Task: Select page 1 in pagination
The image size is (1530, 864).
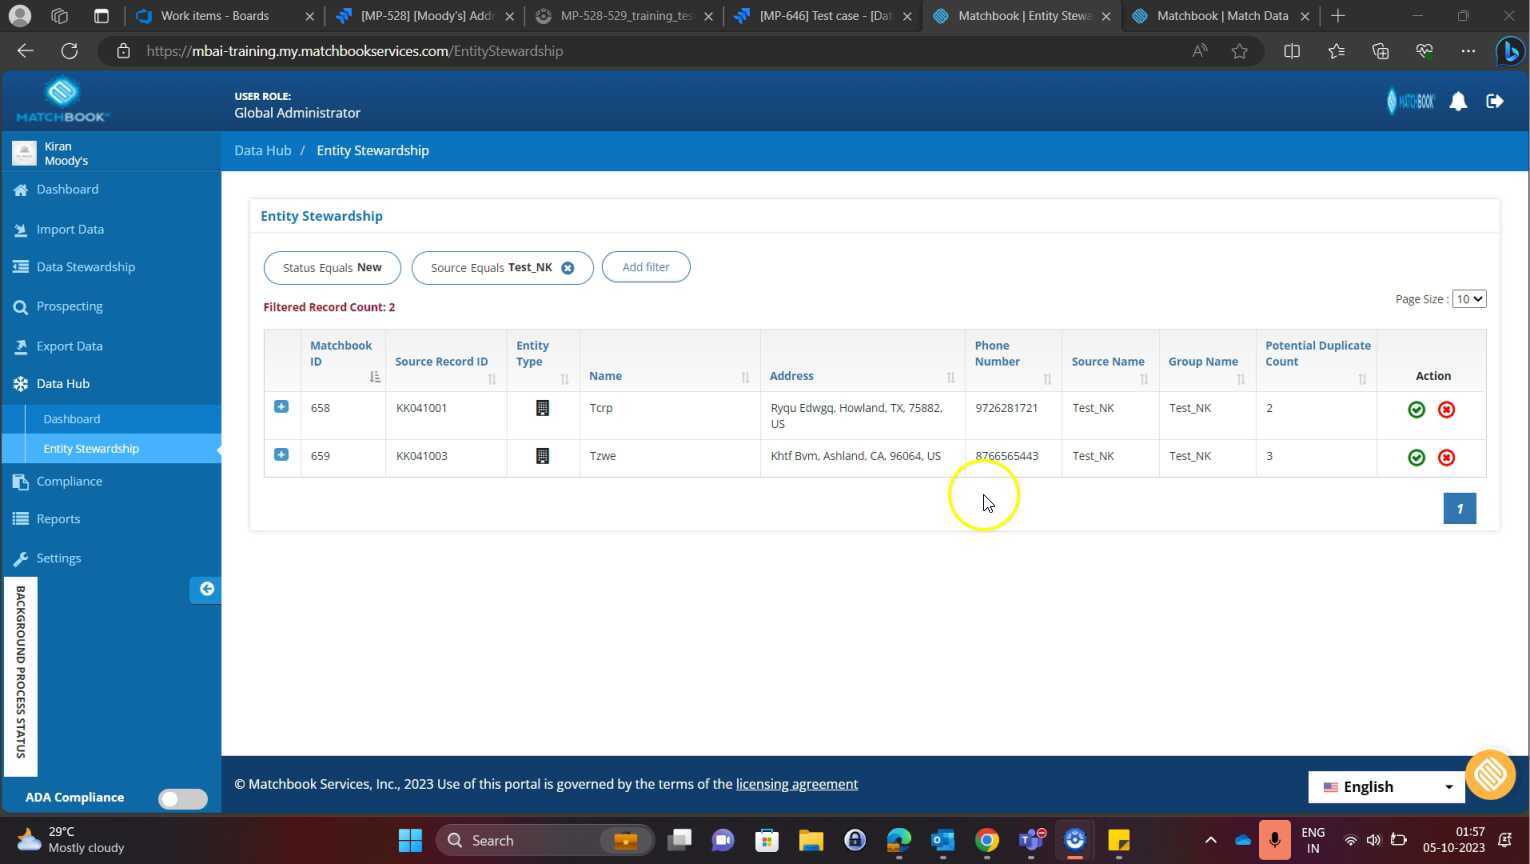Action: coord(1459,508)
